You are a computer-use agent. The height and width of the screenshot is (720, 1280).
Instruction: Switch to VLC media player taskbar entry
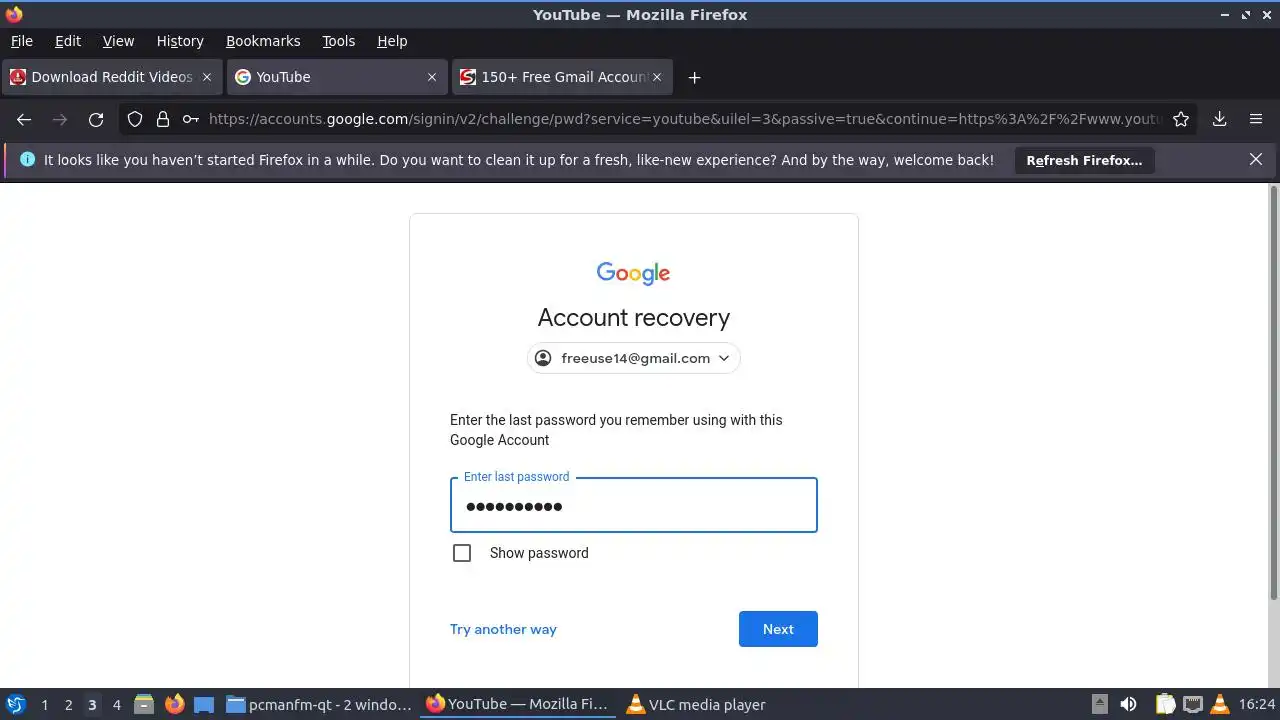(x=697, y=704)
